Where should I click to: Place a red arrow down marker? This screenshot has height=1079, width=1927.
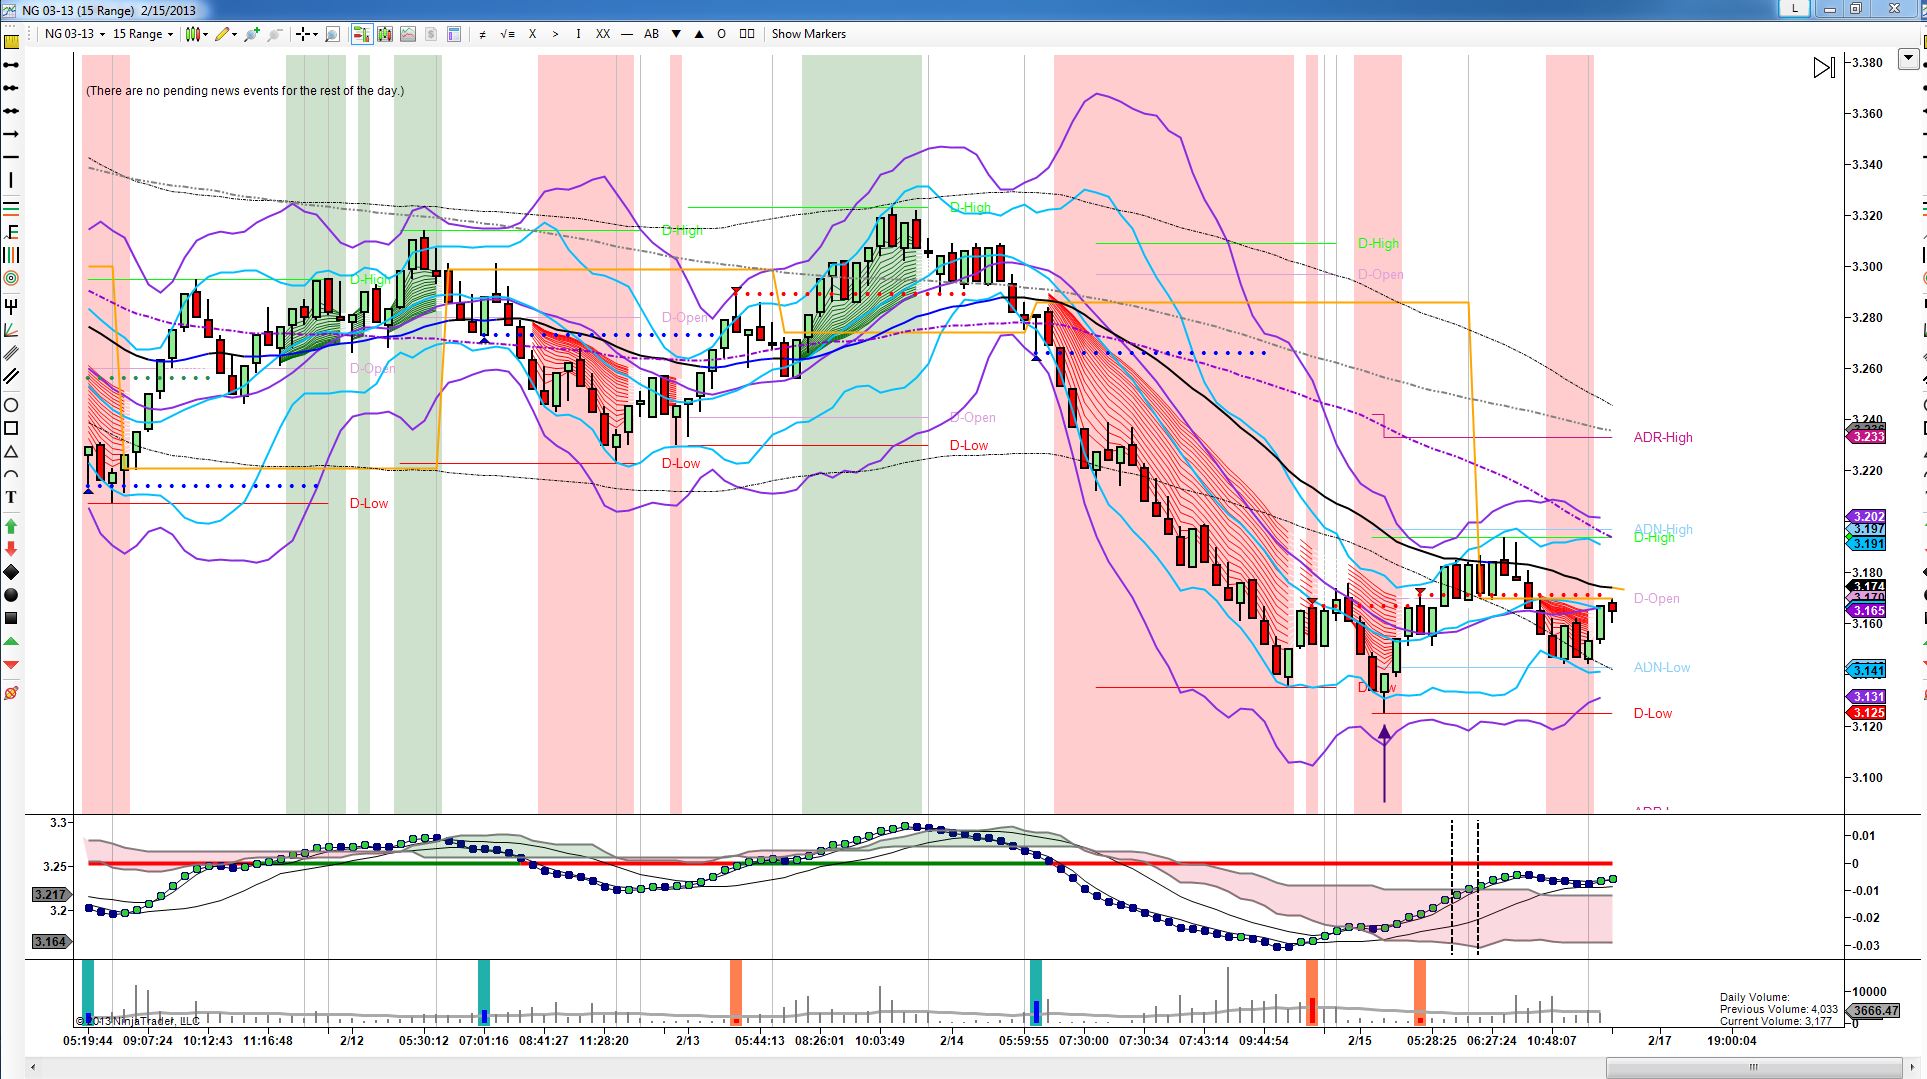11,548
